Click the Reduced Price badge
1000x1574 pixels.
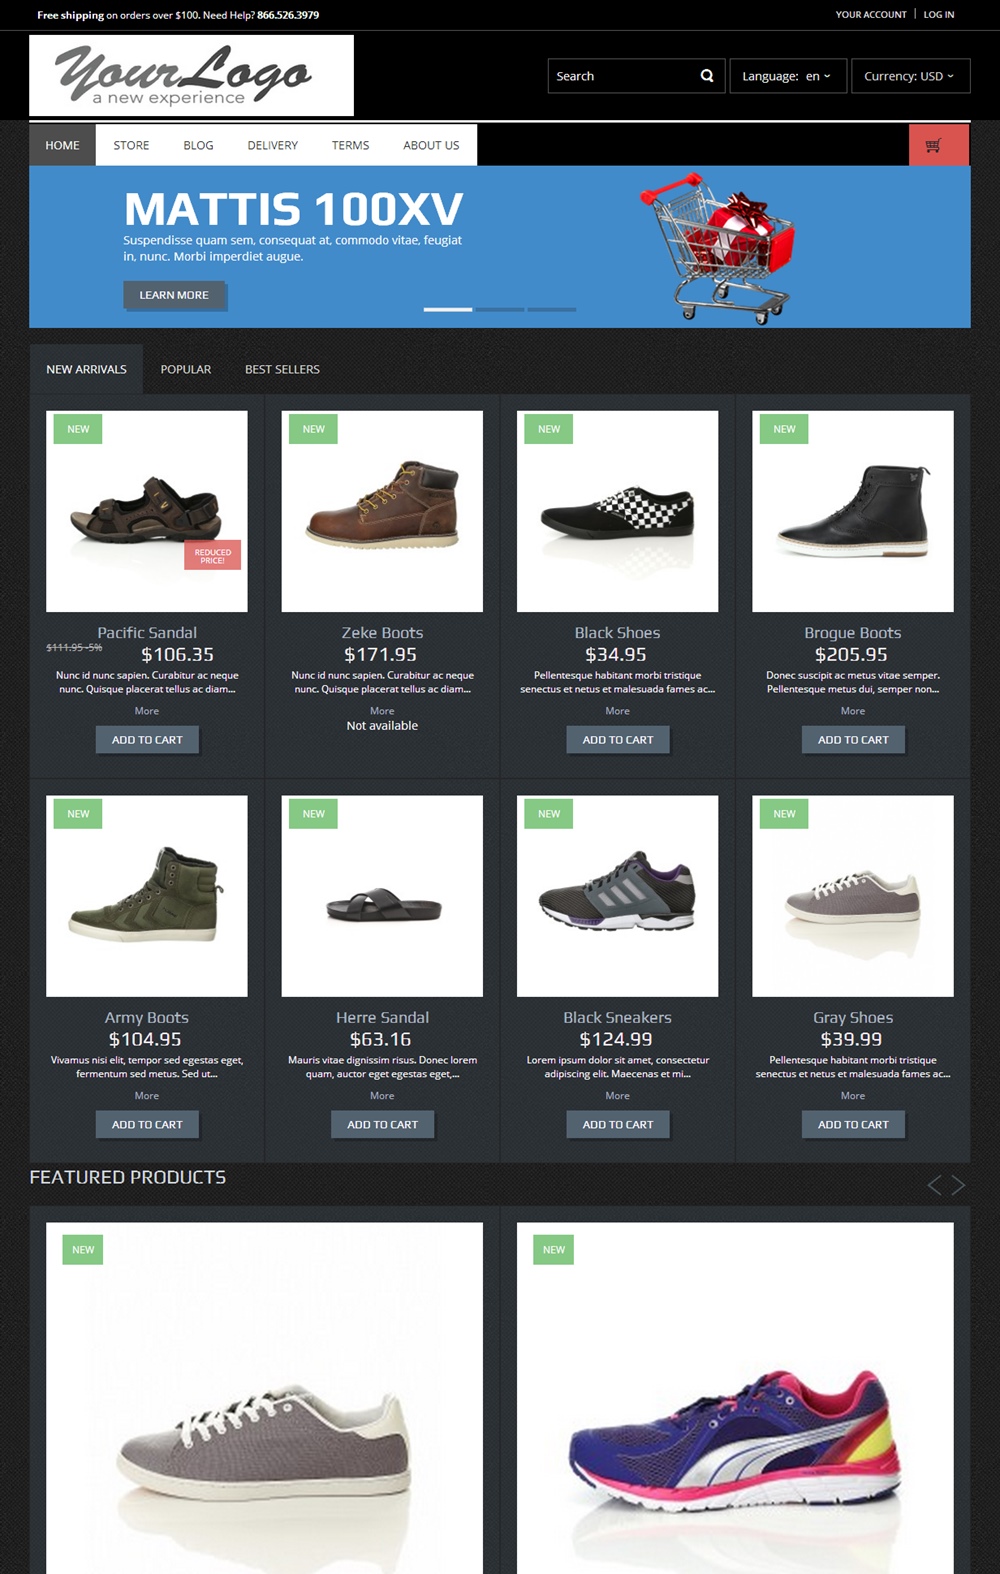tap(212, 555)
